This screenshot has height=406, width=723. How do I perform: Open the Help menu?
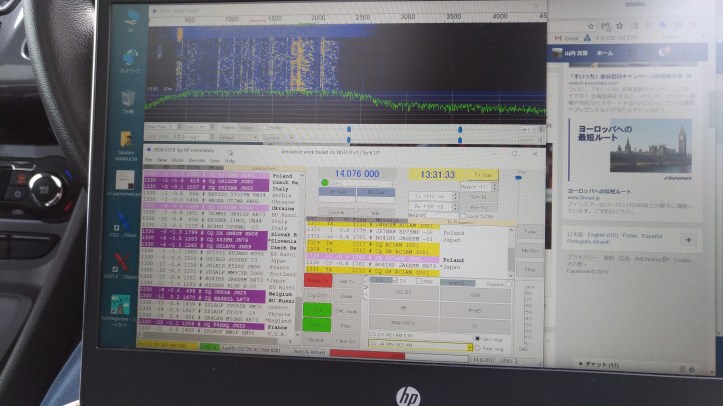[x=229, y=160]
